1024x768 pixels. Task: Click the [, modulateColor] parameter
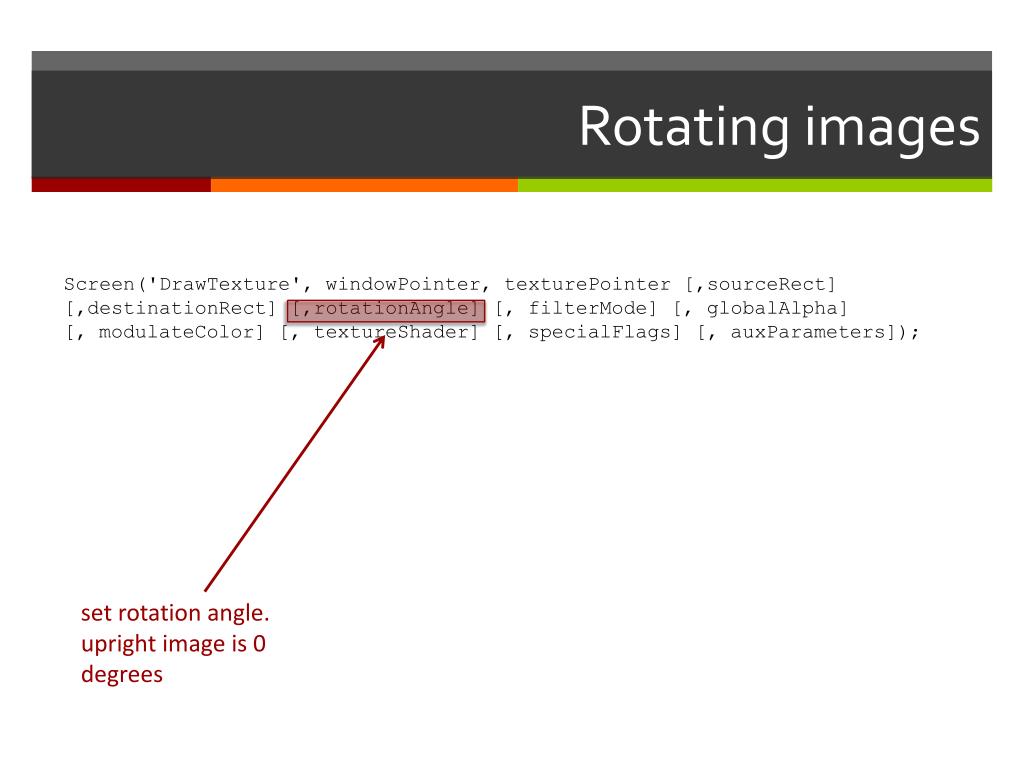click(x=165, y=332)
